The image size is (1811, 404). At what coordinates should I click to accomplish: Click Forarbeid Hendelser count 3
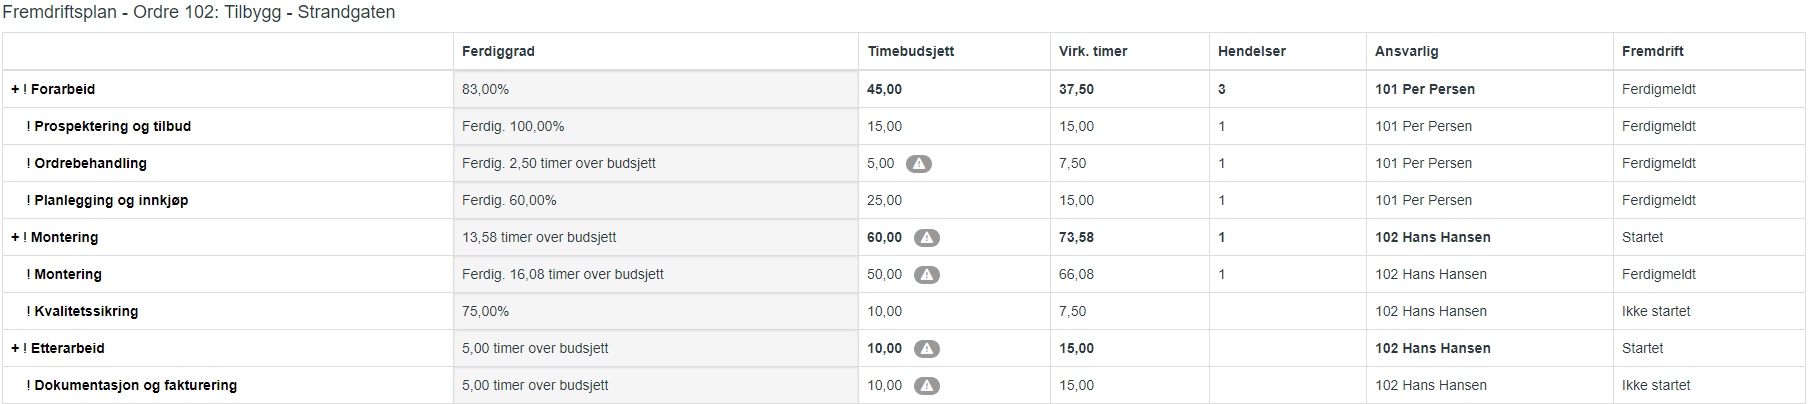coord(1222,89)
